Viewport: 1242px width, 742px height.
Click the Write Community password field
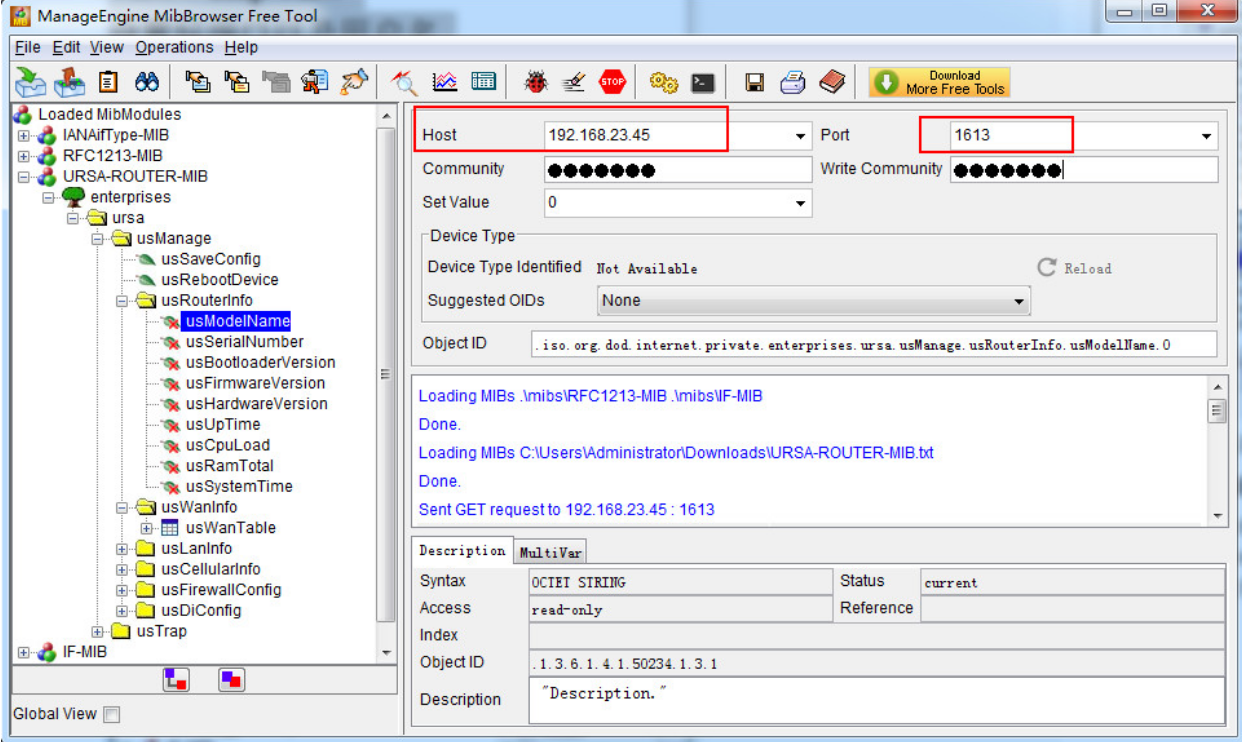point(1084,170)
